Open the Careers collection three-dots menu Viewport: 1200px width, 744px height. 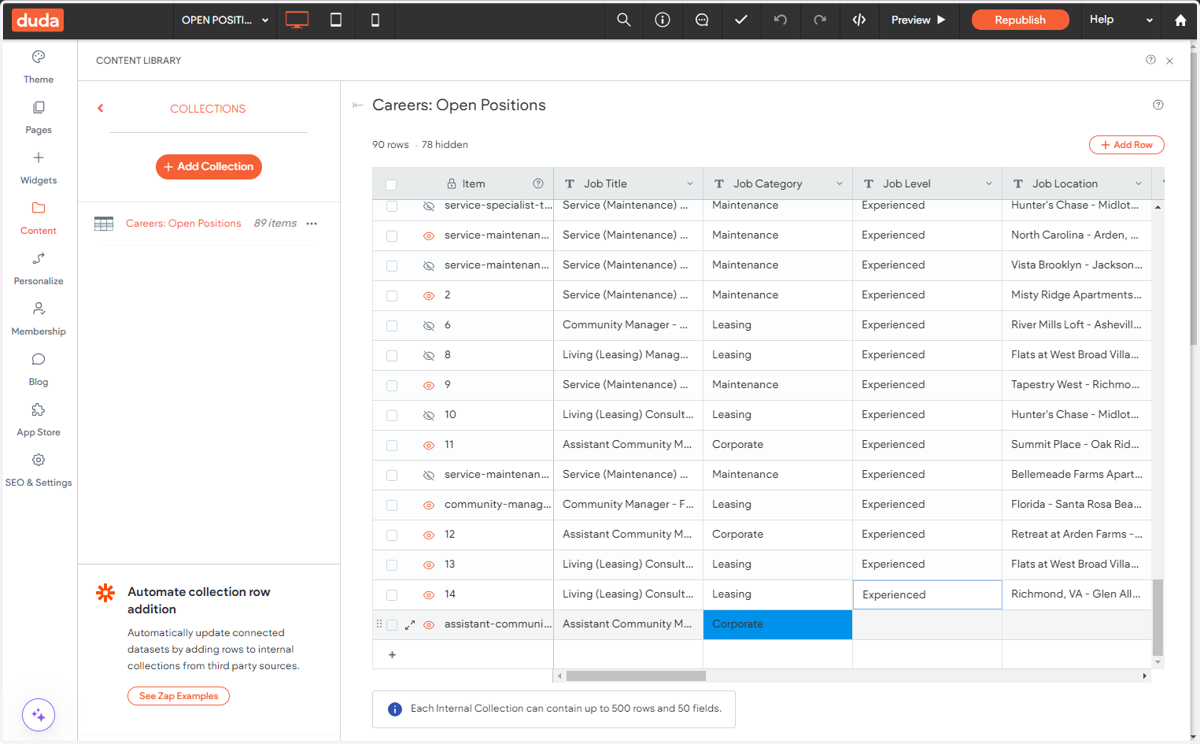pos(311,224)
